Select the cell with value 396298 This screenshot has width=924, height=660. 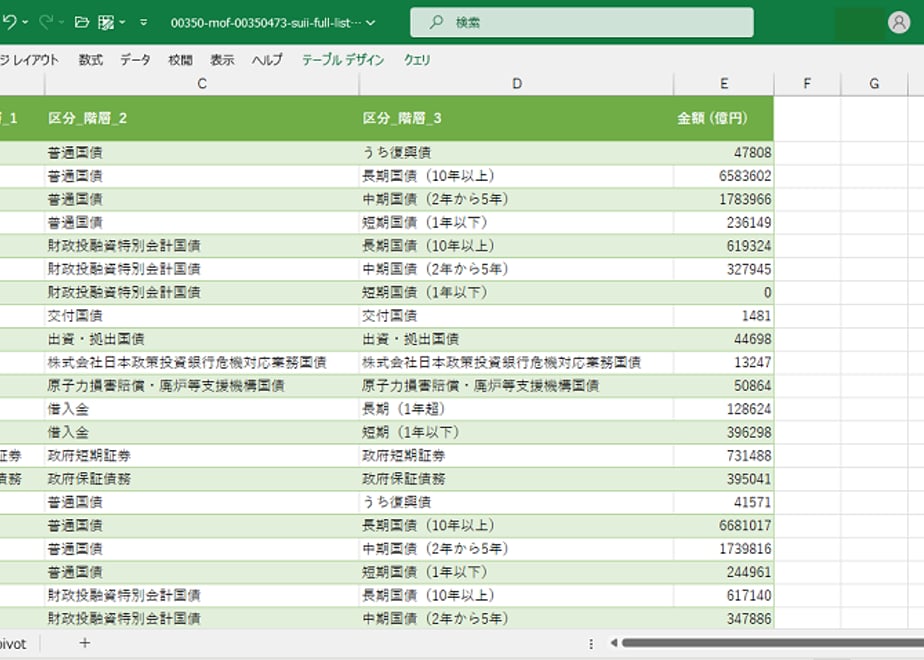[724, 433]
